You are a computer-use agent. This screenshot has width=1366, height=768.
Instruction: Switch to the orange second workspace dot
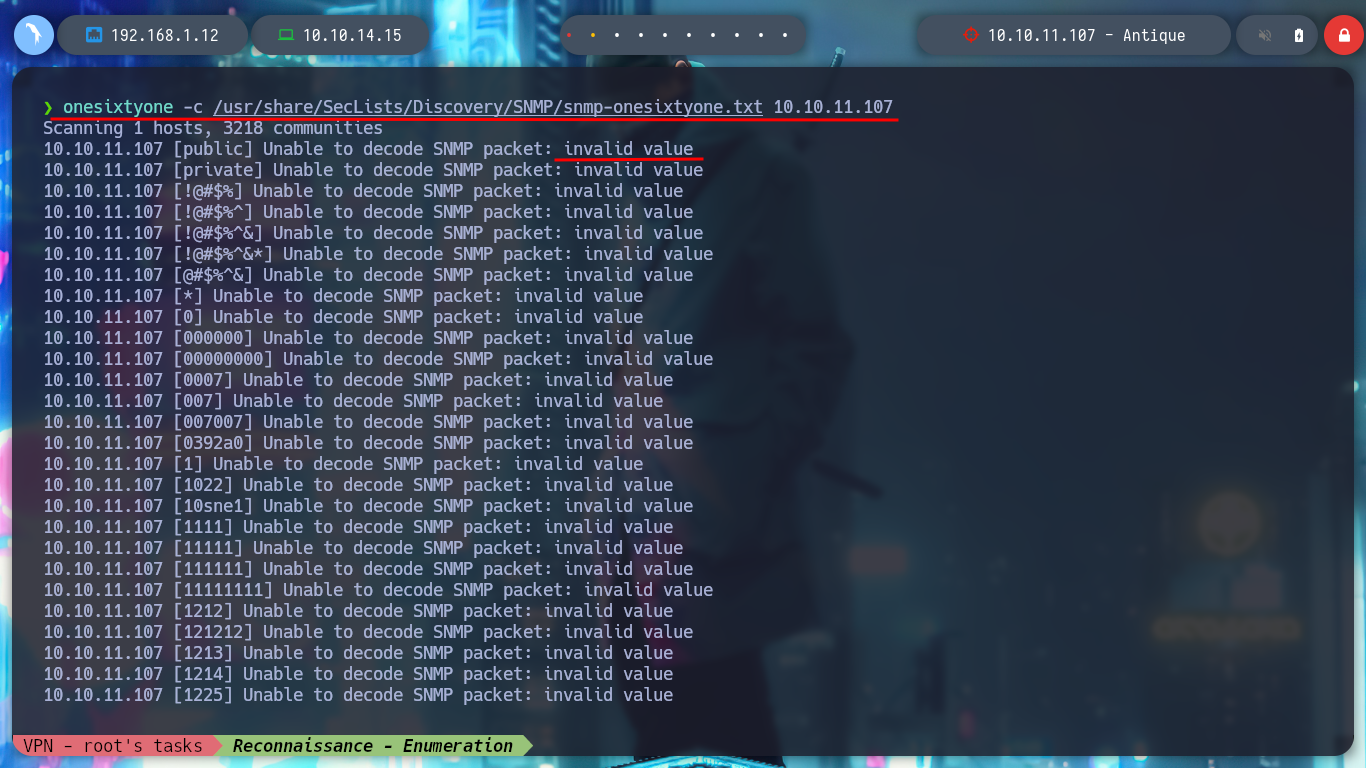pos(593,35)
